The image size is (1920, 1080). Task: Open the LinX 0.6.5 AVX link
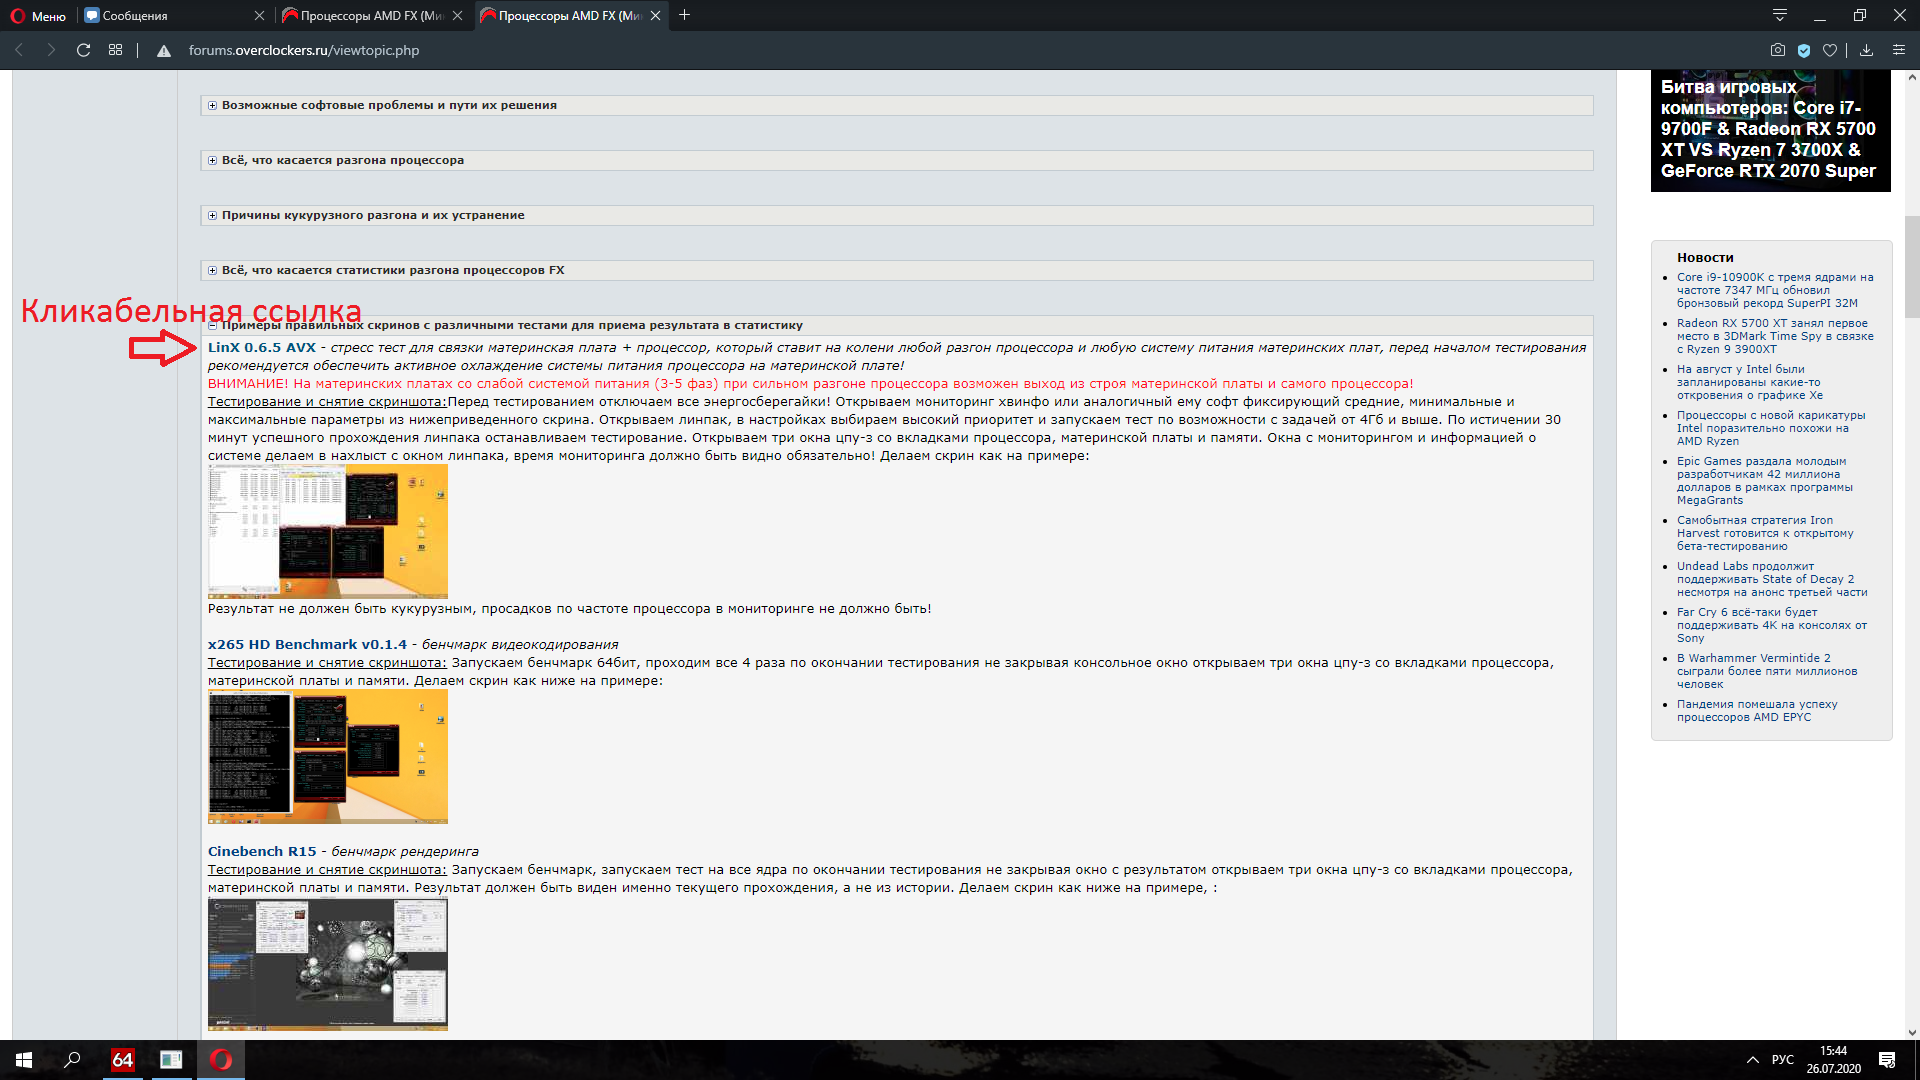tap(261, 348)
